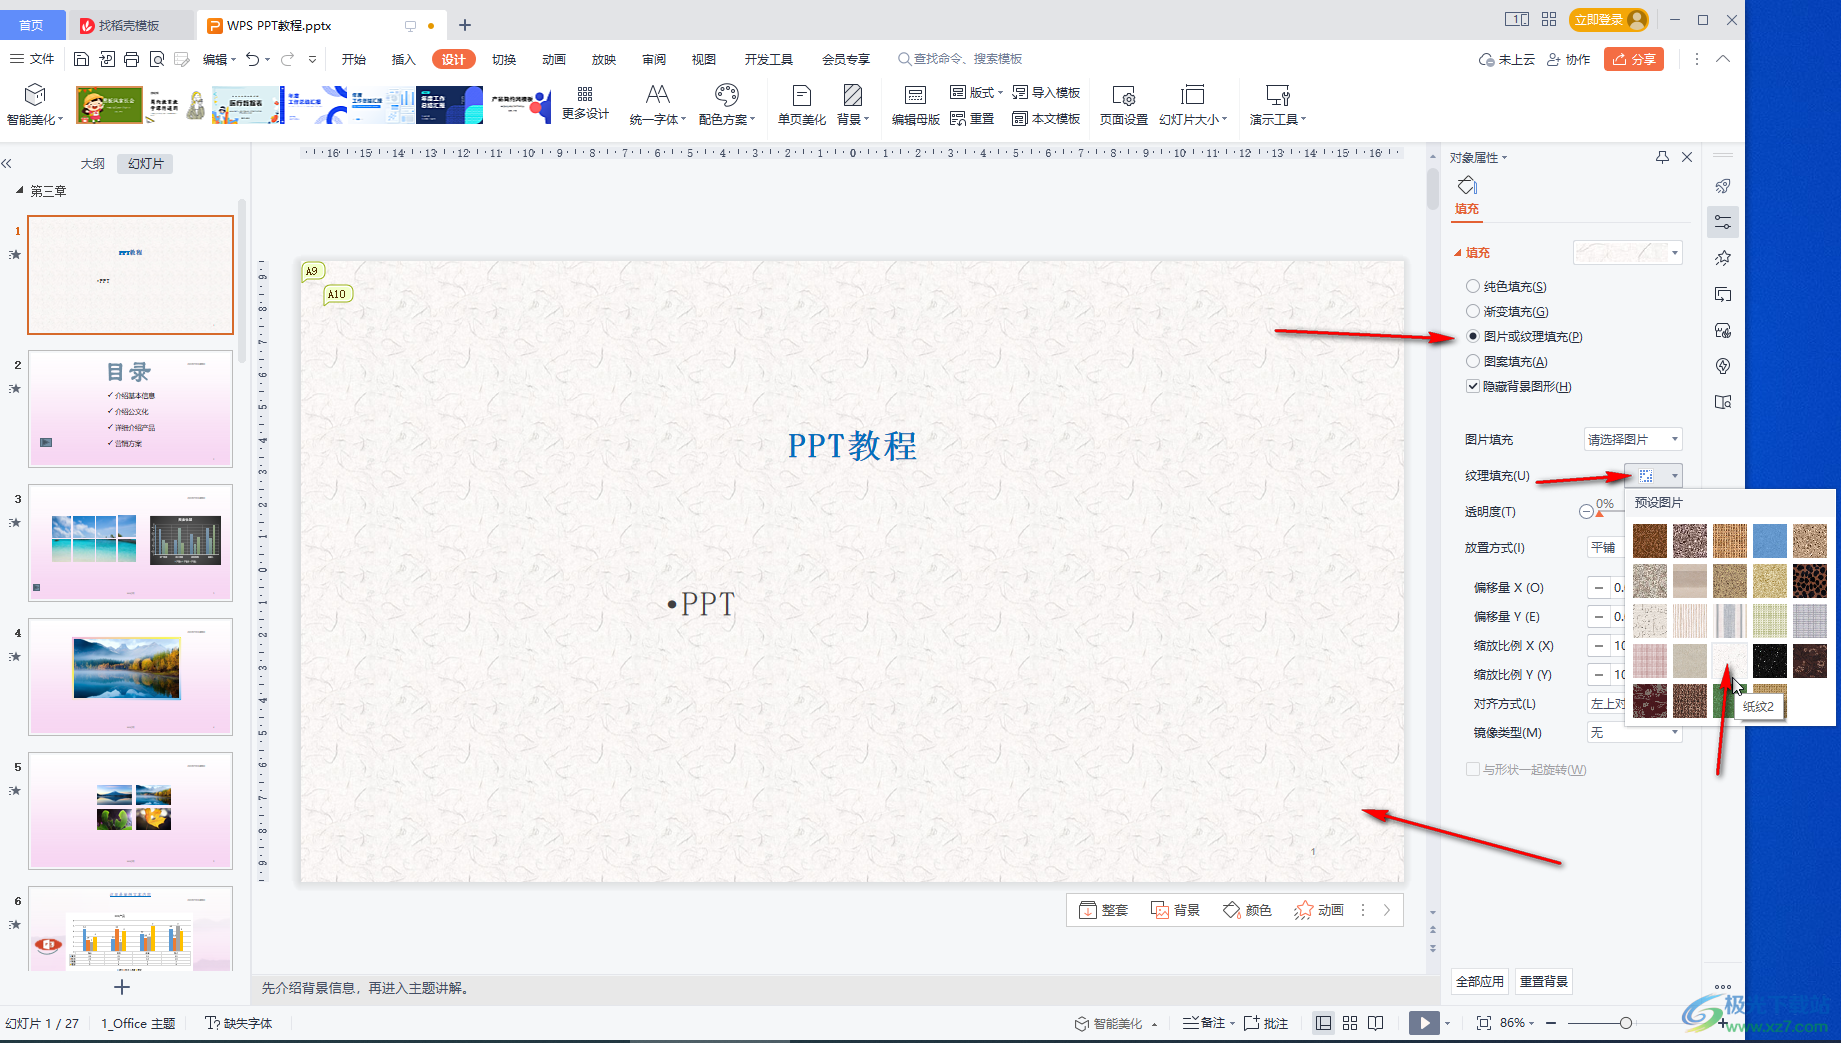
Task: Click the 重置背景 button
Action: coord(1544,982)
